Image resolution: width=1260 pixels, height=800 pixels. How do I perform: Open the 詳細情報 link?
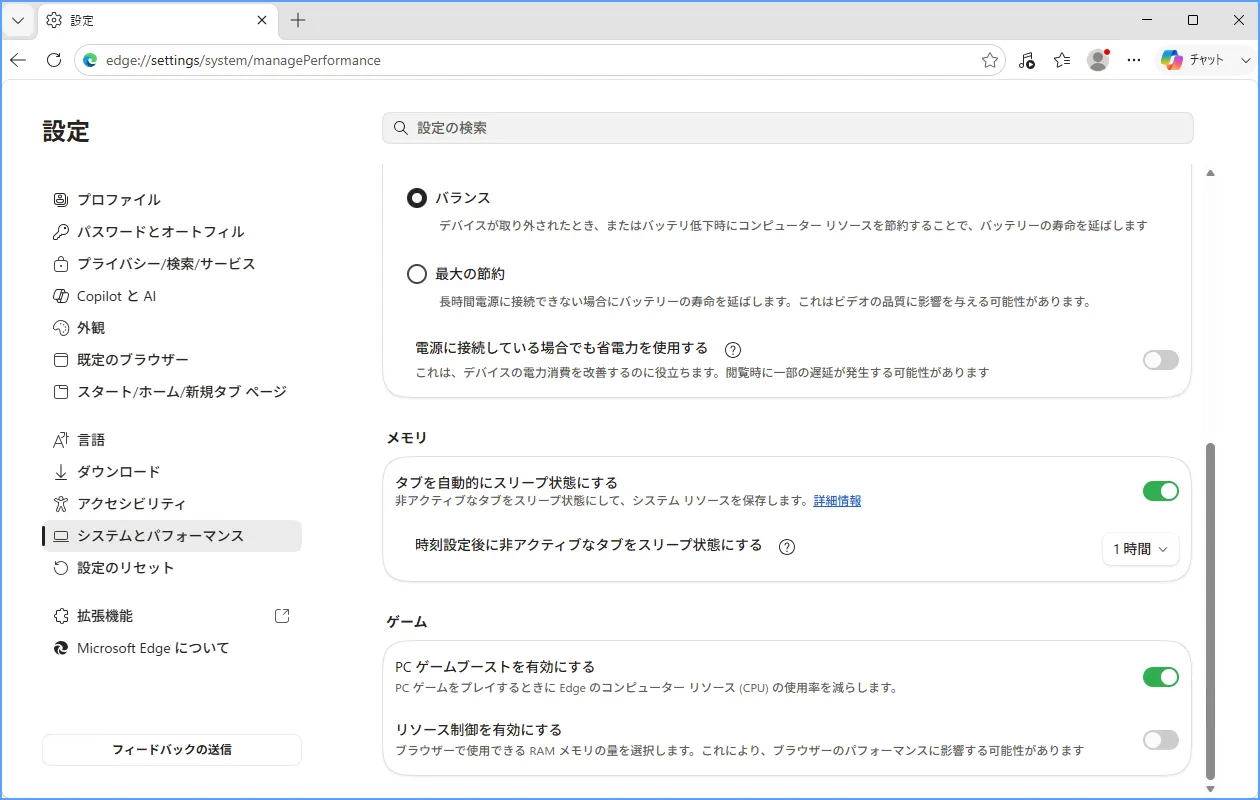(x=837, y=501)
